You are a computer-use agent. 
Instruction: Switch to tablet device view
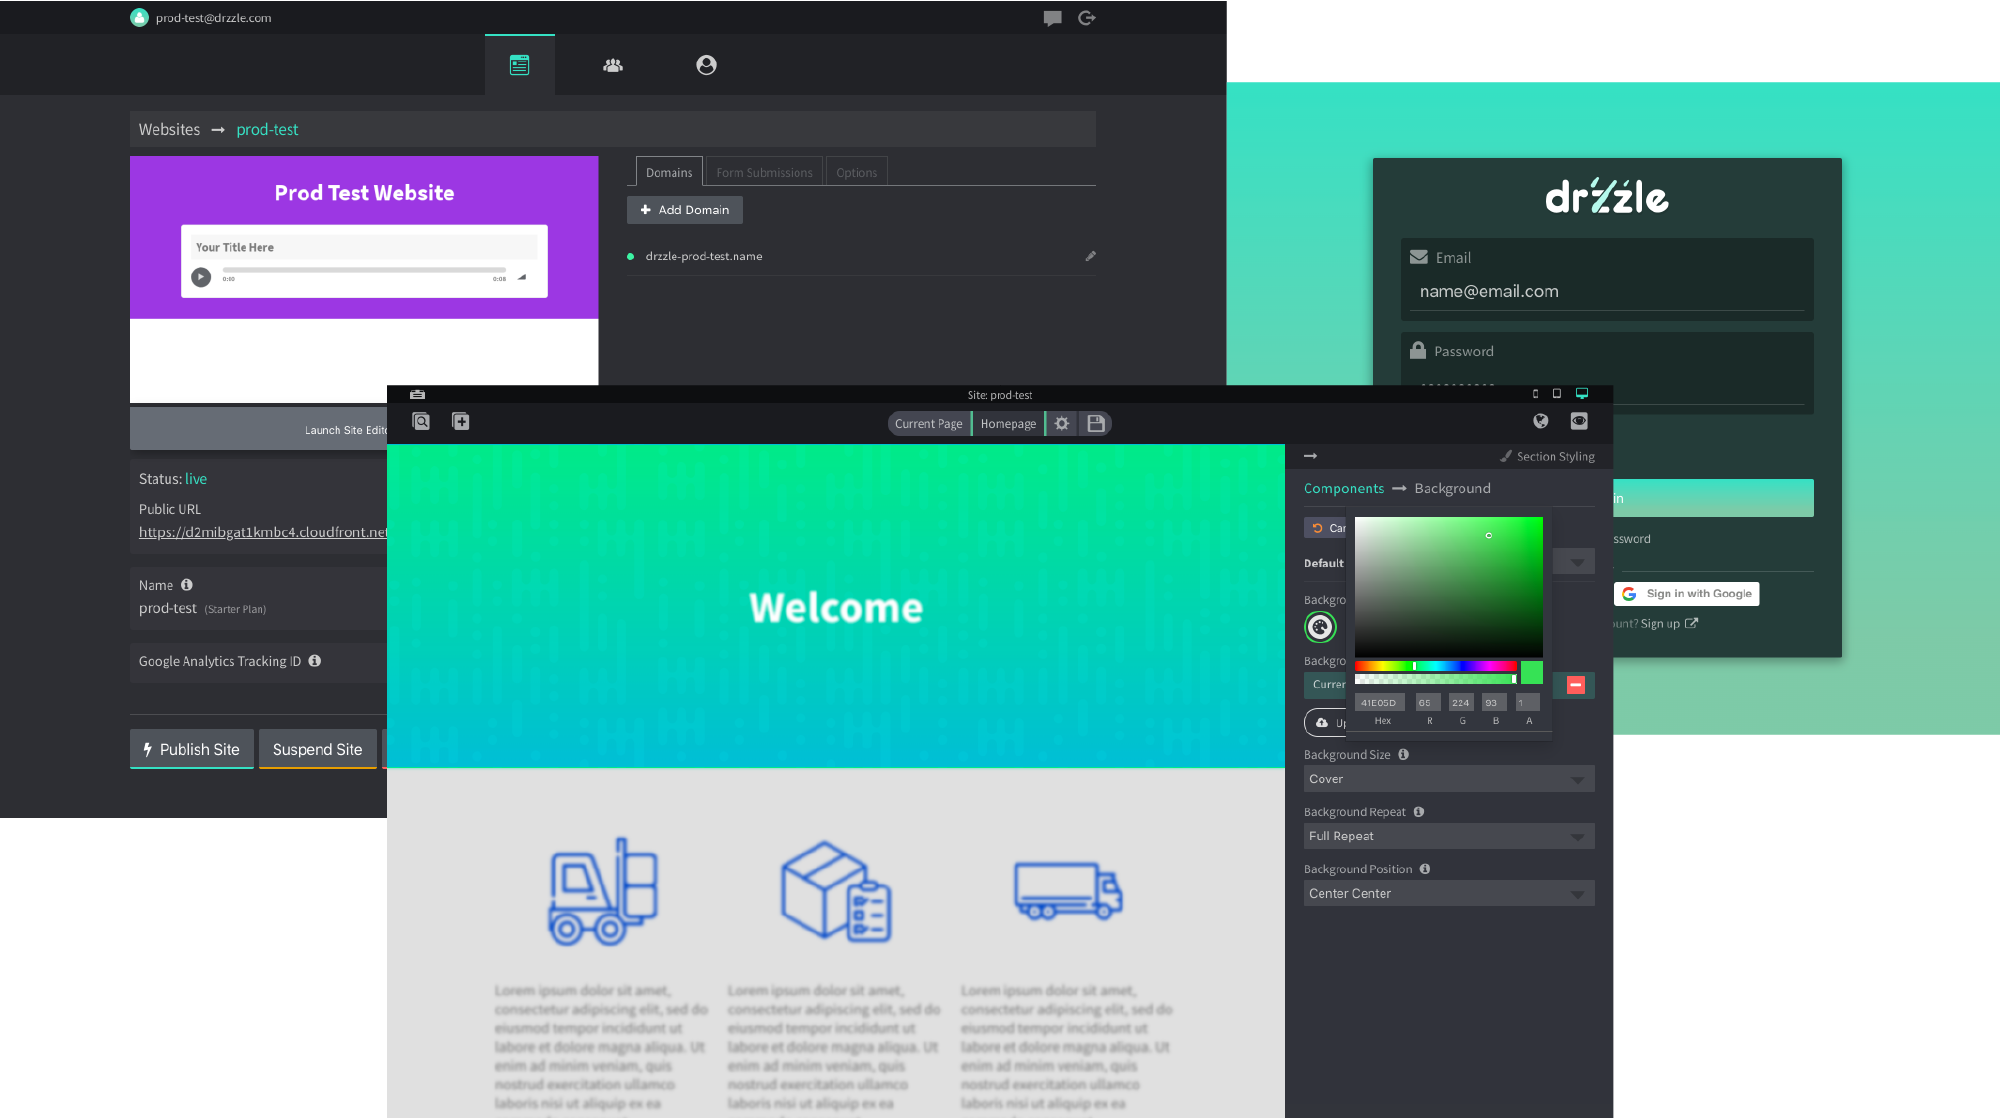click(x=1557, y=394)
